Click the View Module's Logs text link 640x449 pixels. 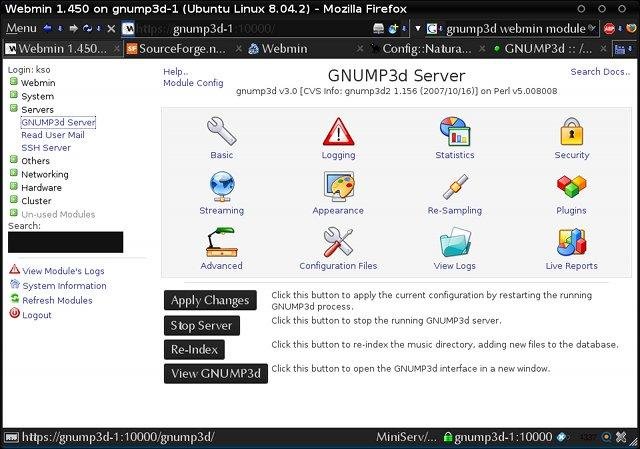coord(63,271)
